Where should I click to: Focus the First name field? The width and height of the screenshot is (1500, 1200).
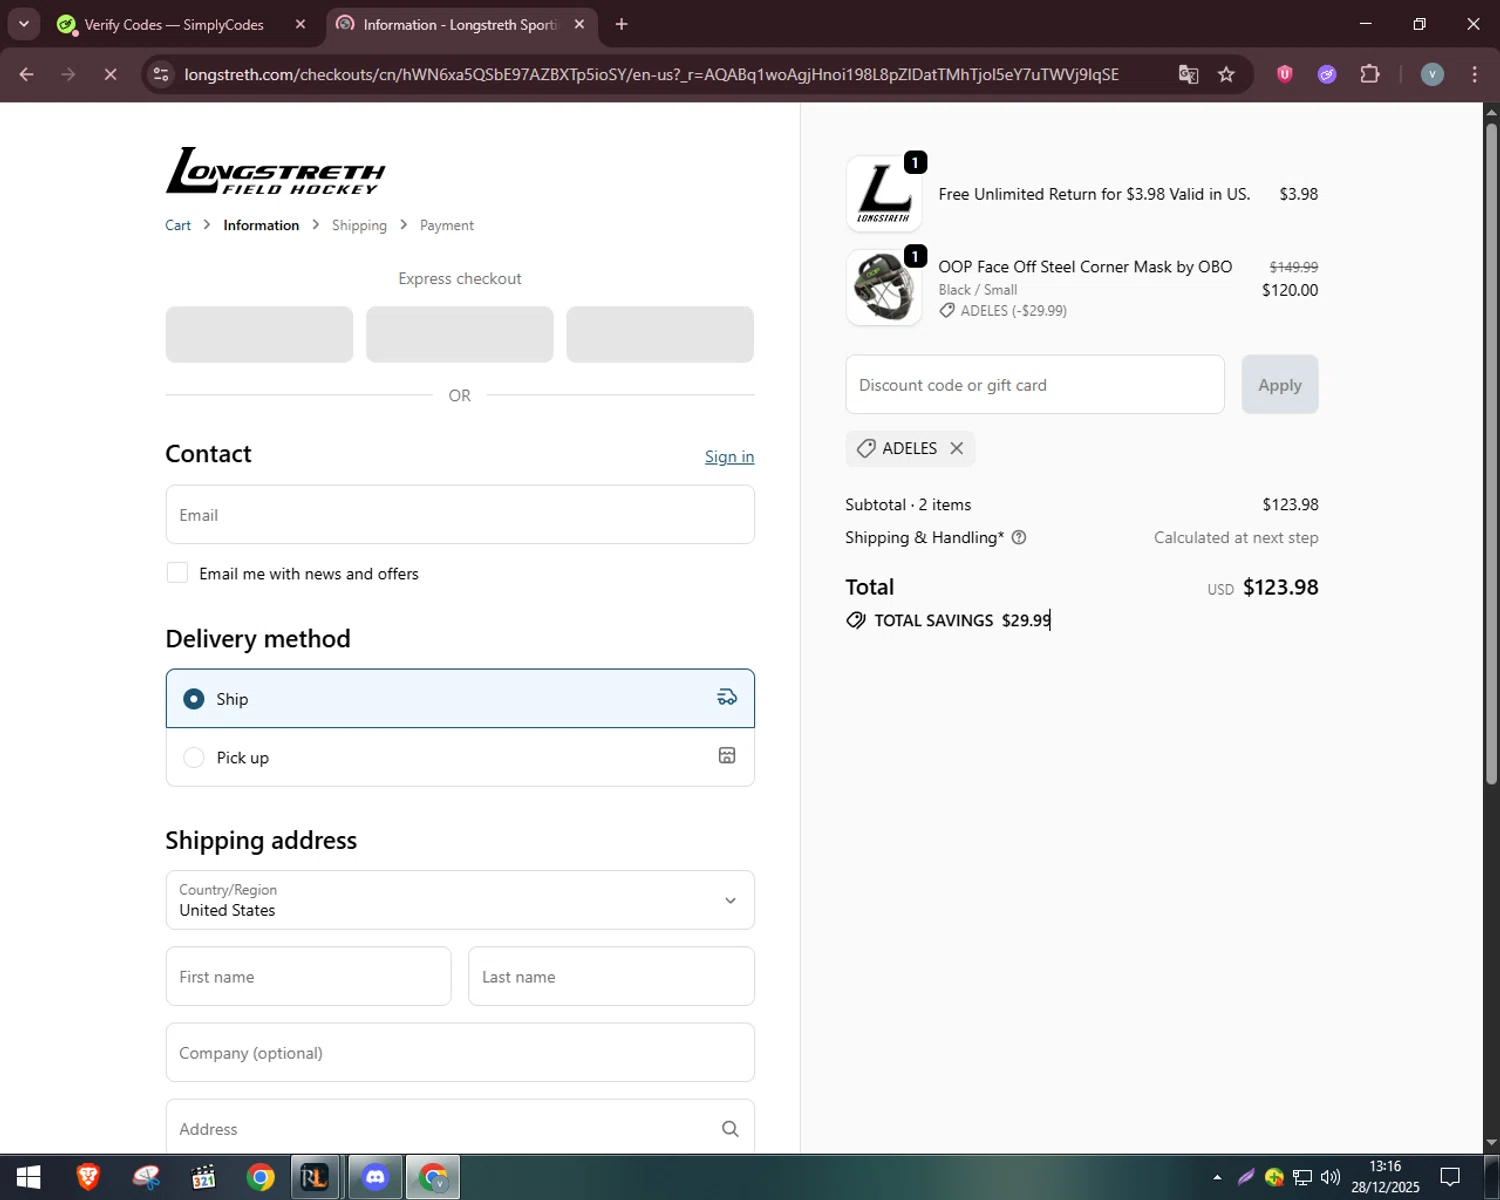(308, 977)
